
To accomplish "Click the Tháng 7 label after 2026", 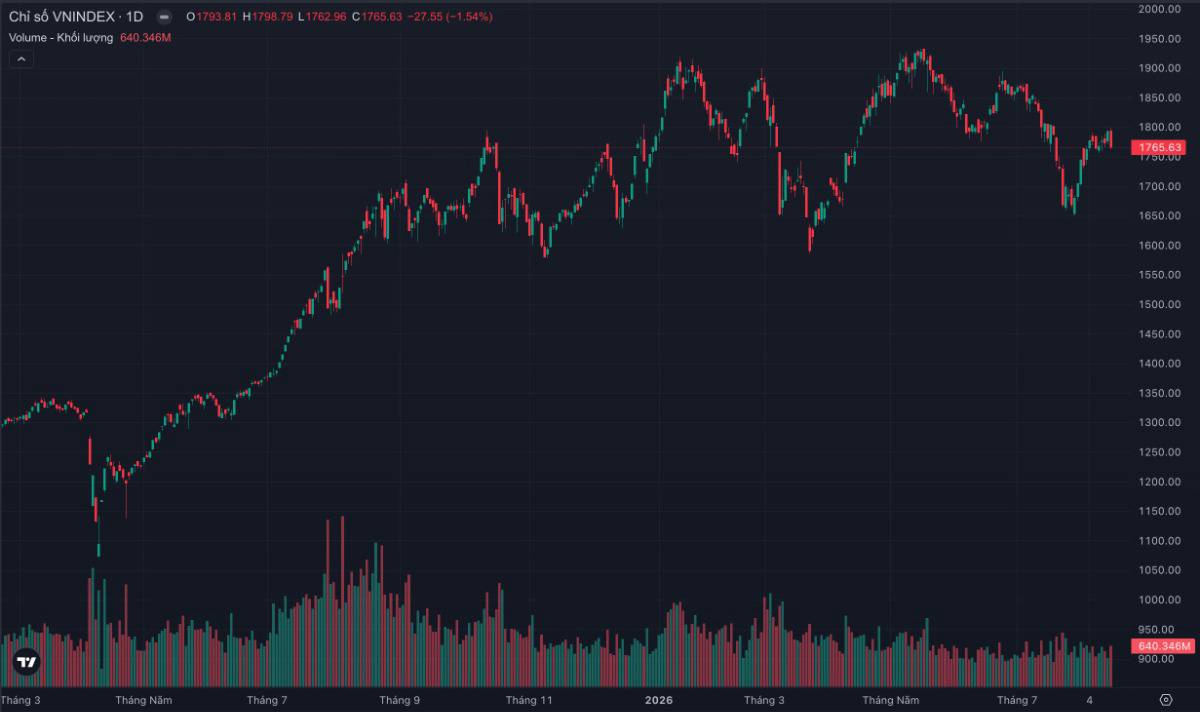I will [x=1017, y=700].
